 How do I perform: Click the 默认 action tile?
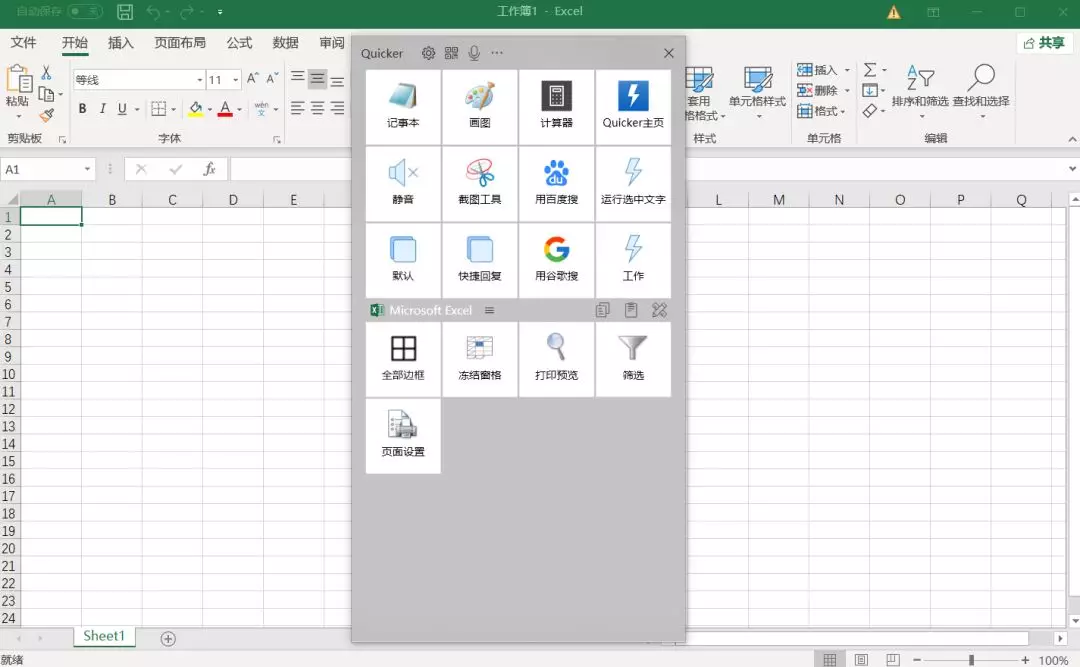coord(403,260)
